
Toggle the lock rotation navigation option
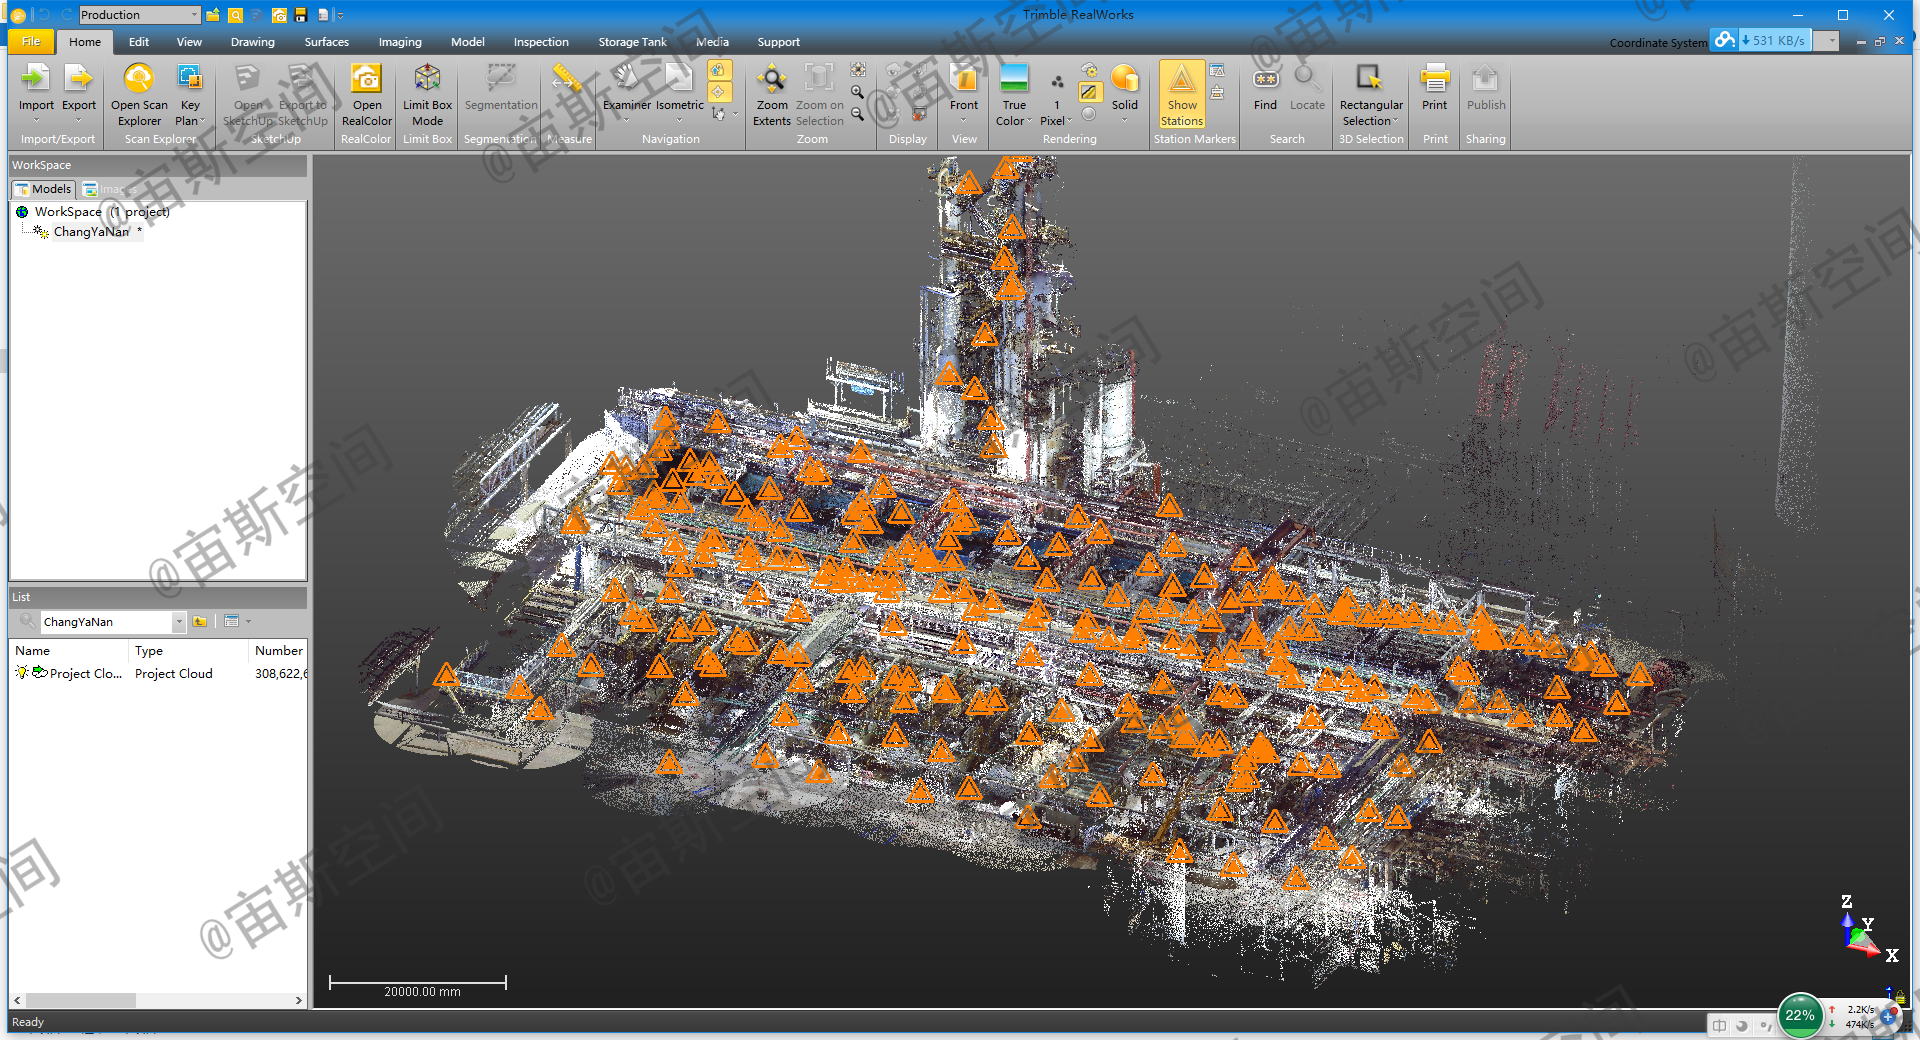click(x=719, y=70)
